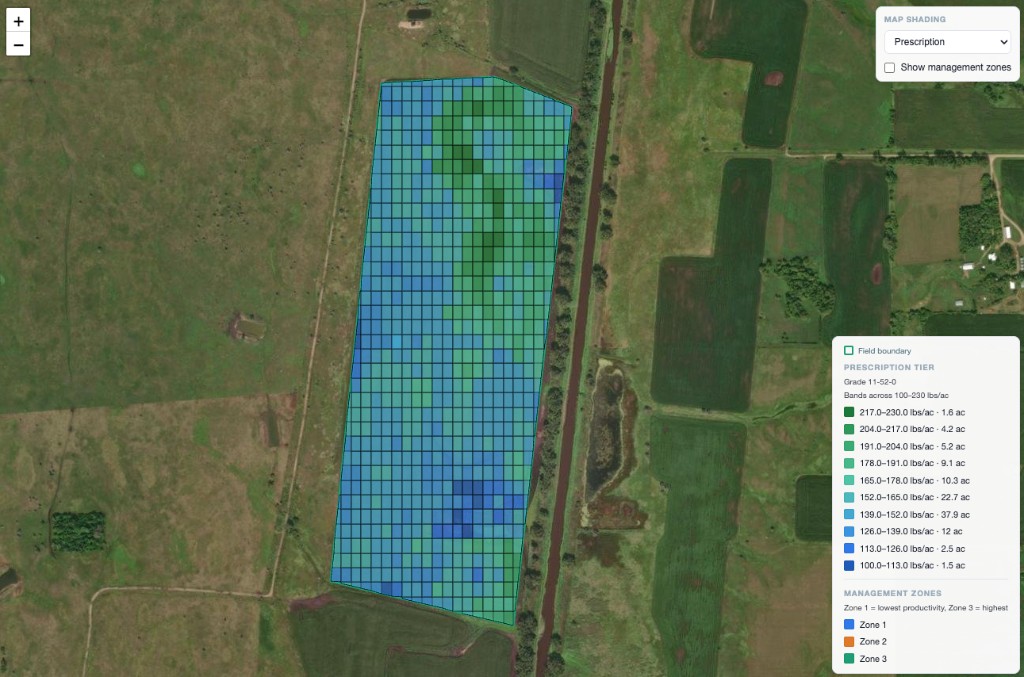Select the 100.0–113.0 lbs/ac color swatch
1024x677 pixels.
(x=849, y=565)
